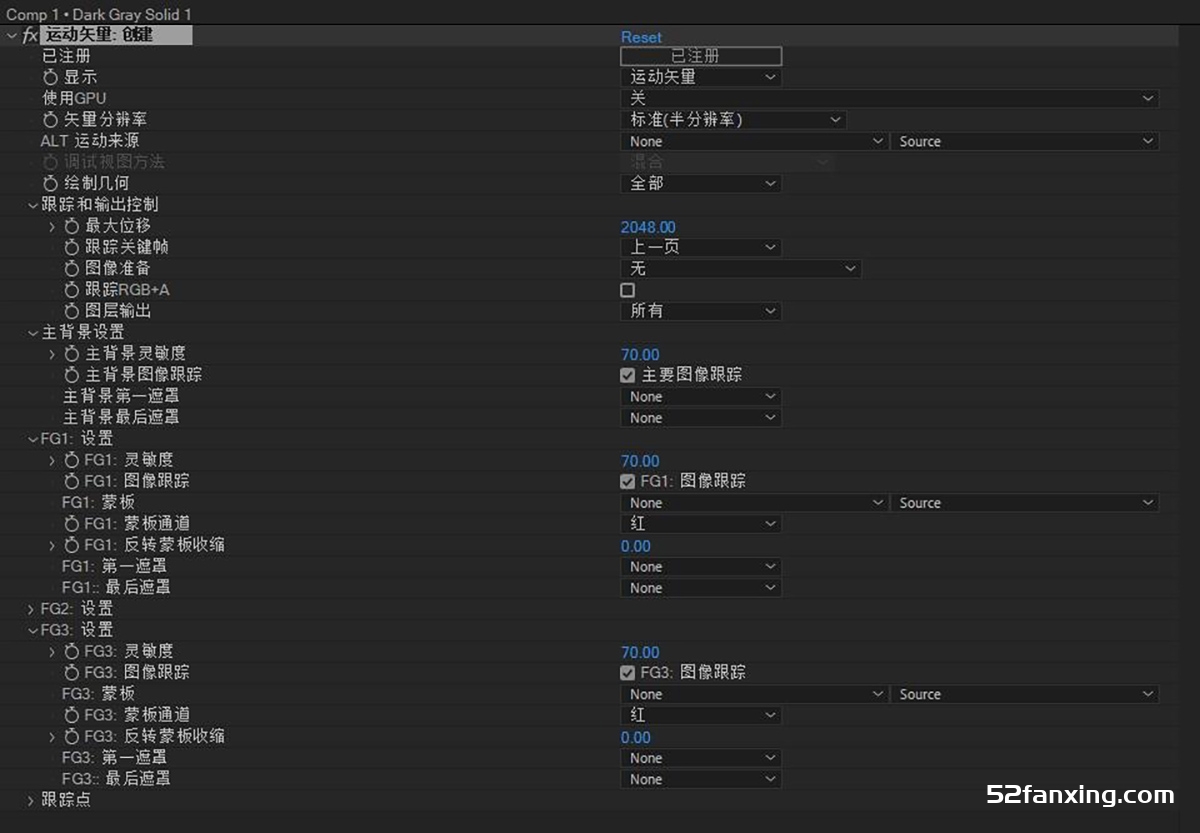Viewport: 1200px width, 833px height.
Task: Click the 2048.00 value of 最大位移
Action: click(648, 227)
